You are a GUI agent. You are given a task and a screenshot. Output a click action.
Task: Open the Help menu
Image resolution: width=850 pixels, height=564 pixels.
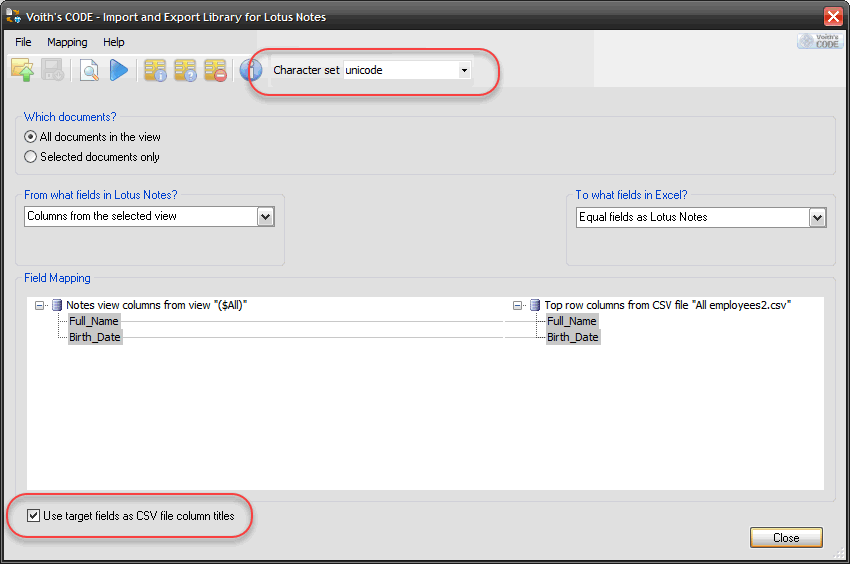[114, 42]
